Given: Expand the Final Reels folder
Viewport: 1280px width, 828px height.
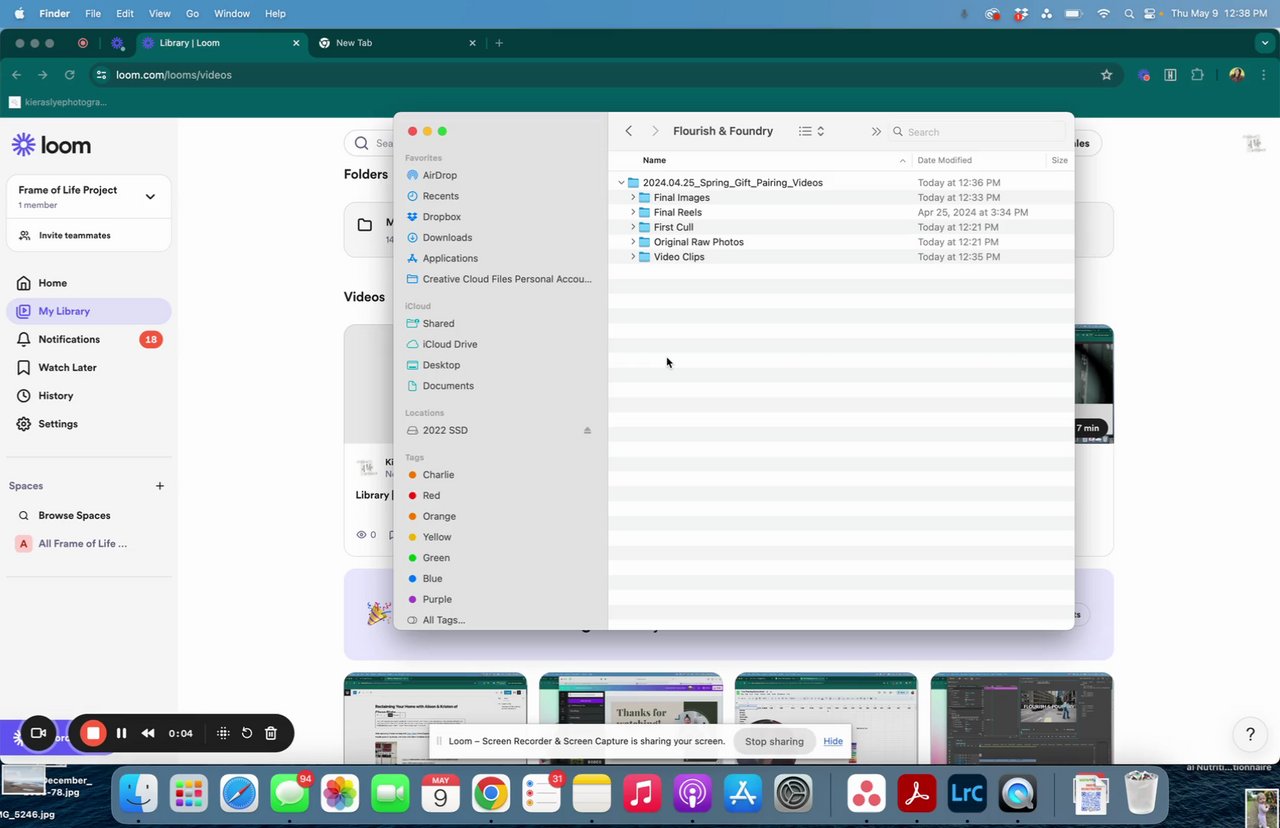Looking at the screenshot, I should tap(633, 212).
